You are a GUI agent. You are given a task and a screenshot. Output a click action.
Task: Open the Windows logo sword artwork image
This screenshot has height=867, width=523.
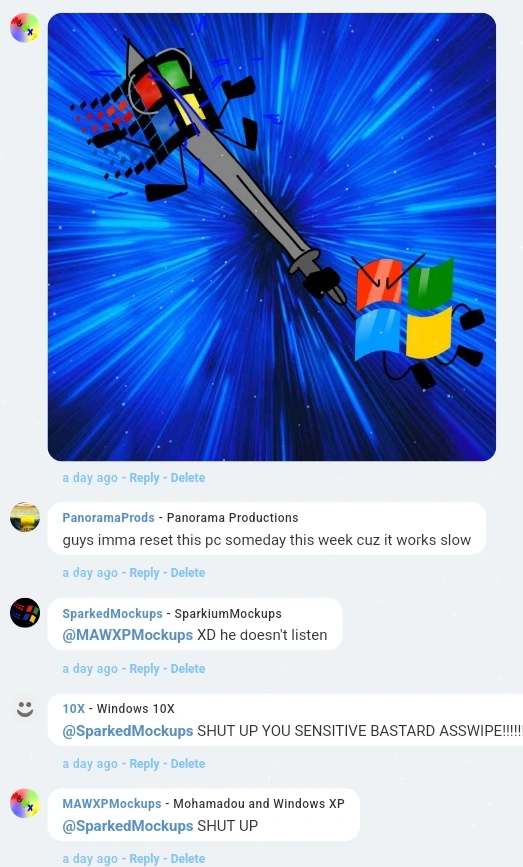click(x=271, y=237)
